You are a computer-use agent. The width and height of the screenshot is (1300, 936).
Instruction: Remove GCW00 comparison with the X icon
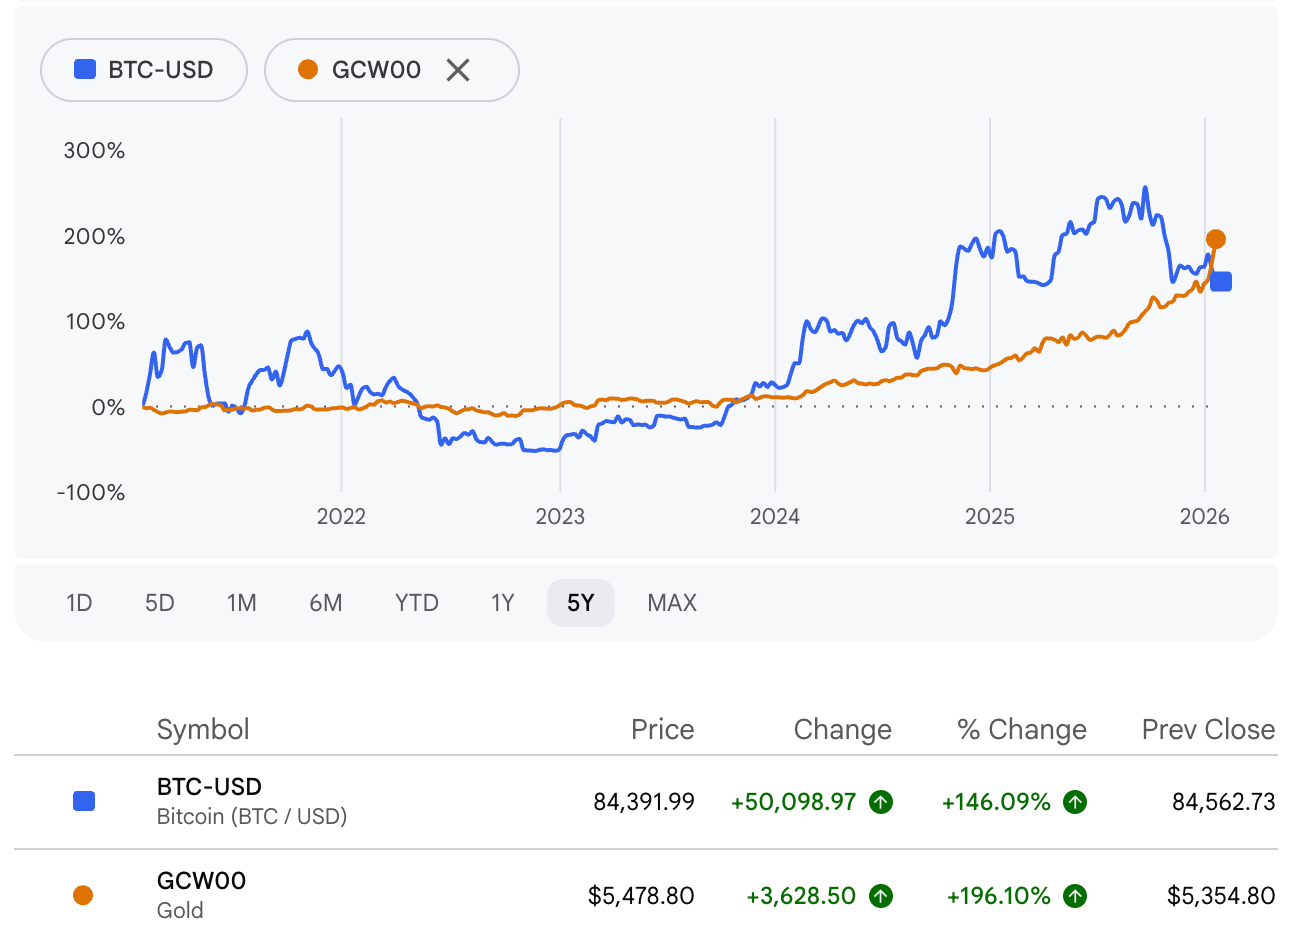click(458, 70)
